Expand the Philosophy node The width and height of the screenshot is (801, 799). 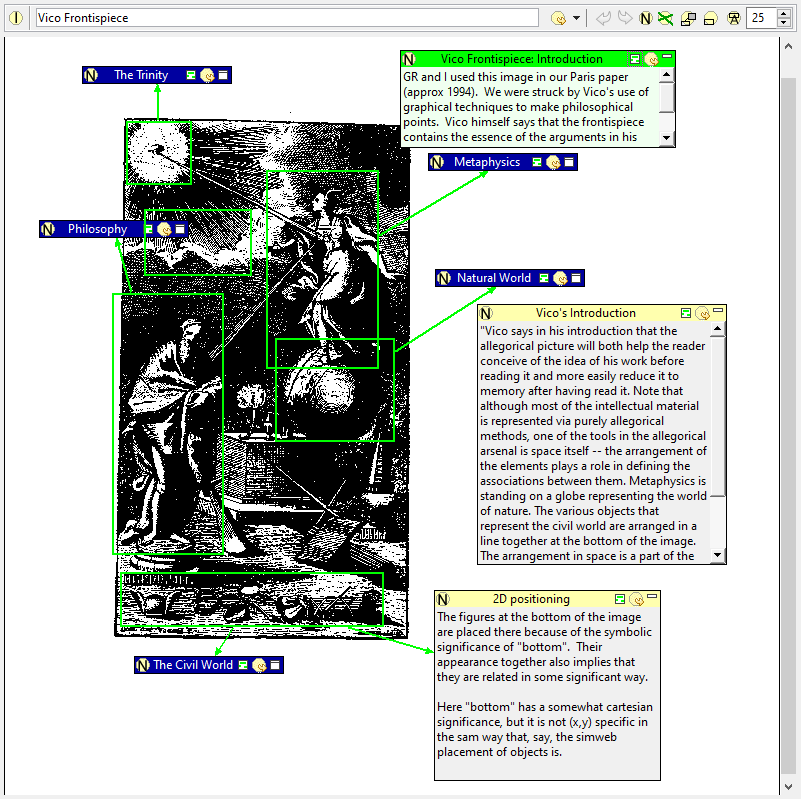180,229
